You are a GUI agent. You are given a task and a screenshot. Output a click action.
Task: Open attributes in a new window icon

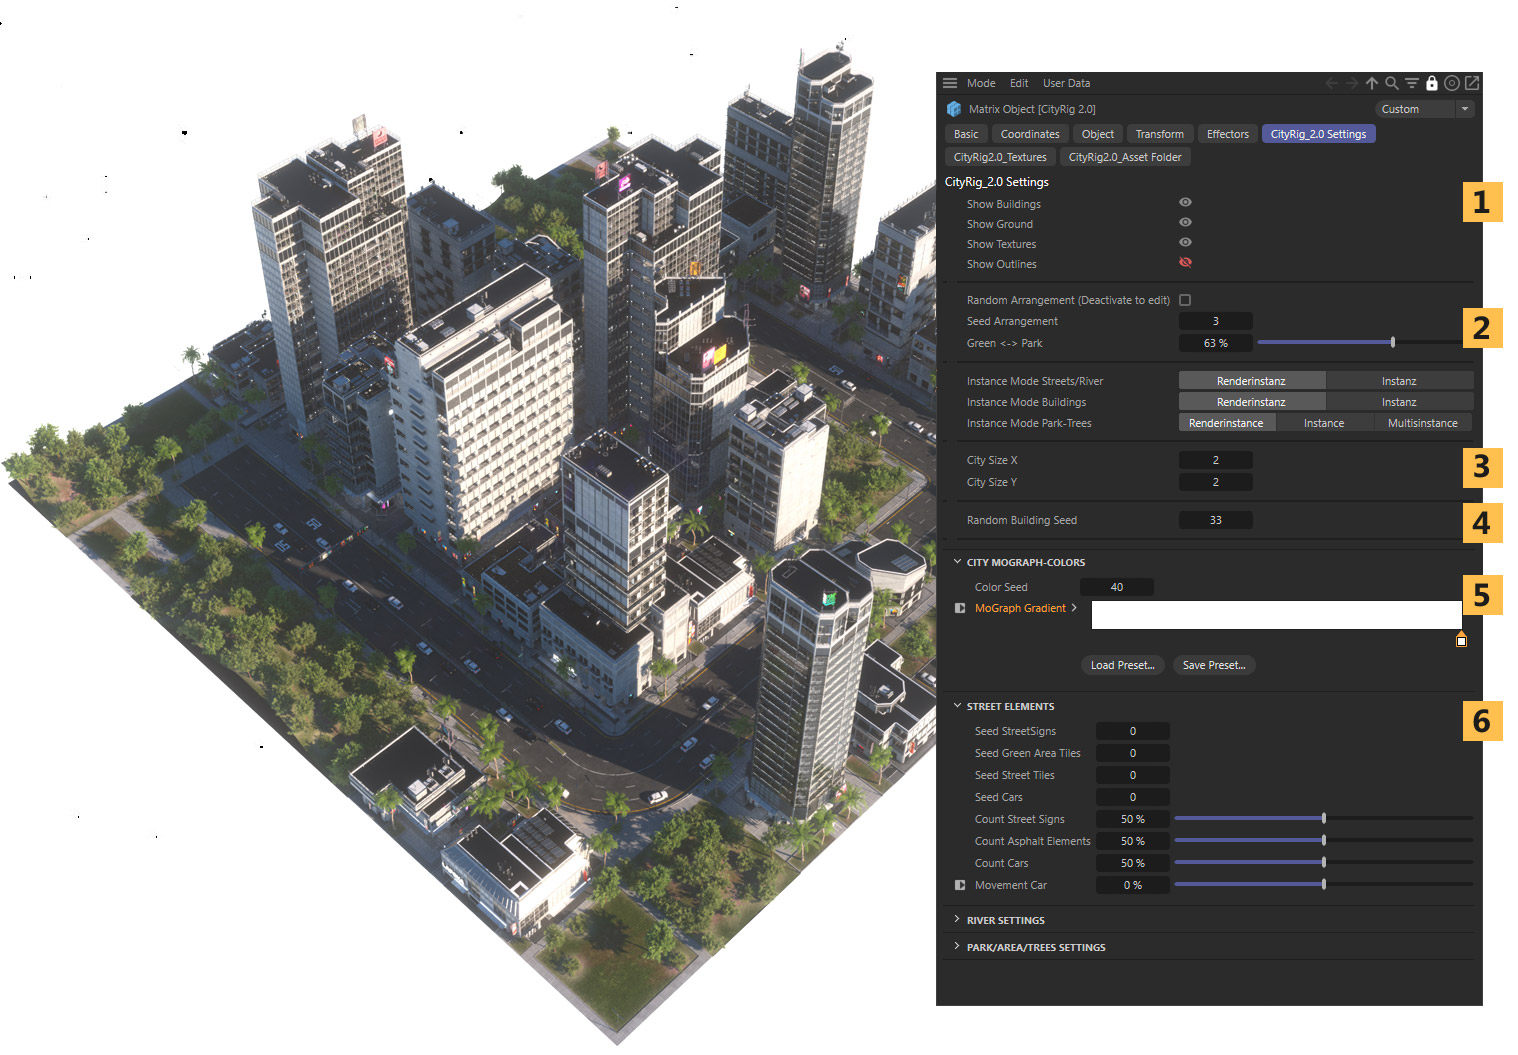click(x=1472, y=83)
